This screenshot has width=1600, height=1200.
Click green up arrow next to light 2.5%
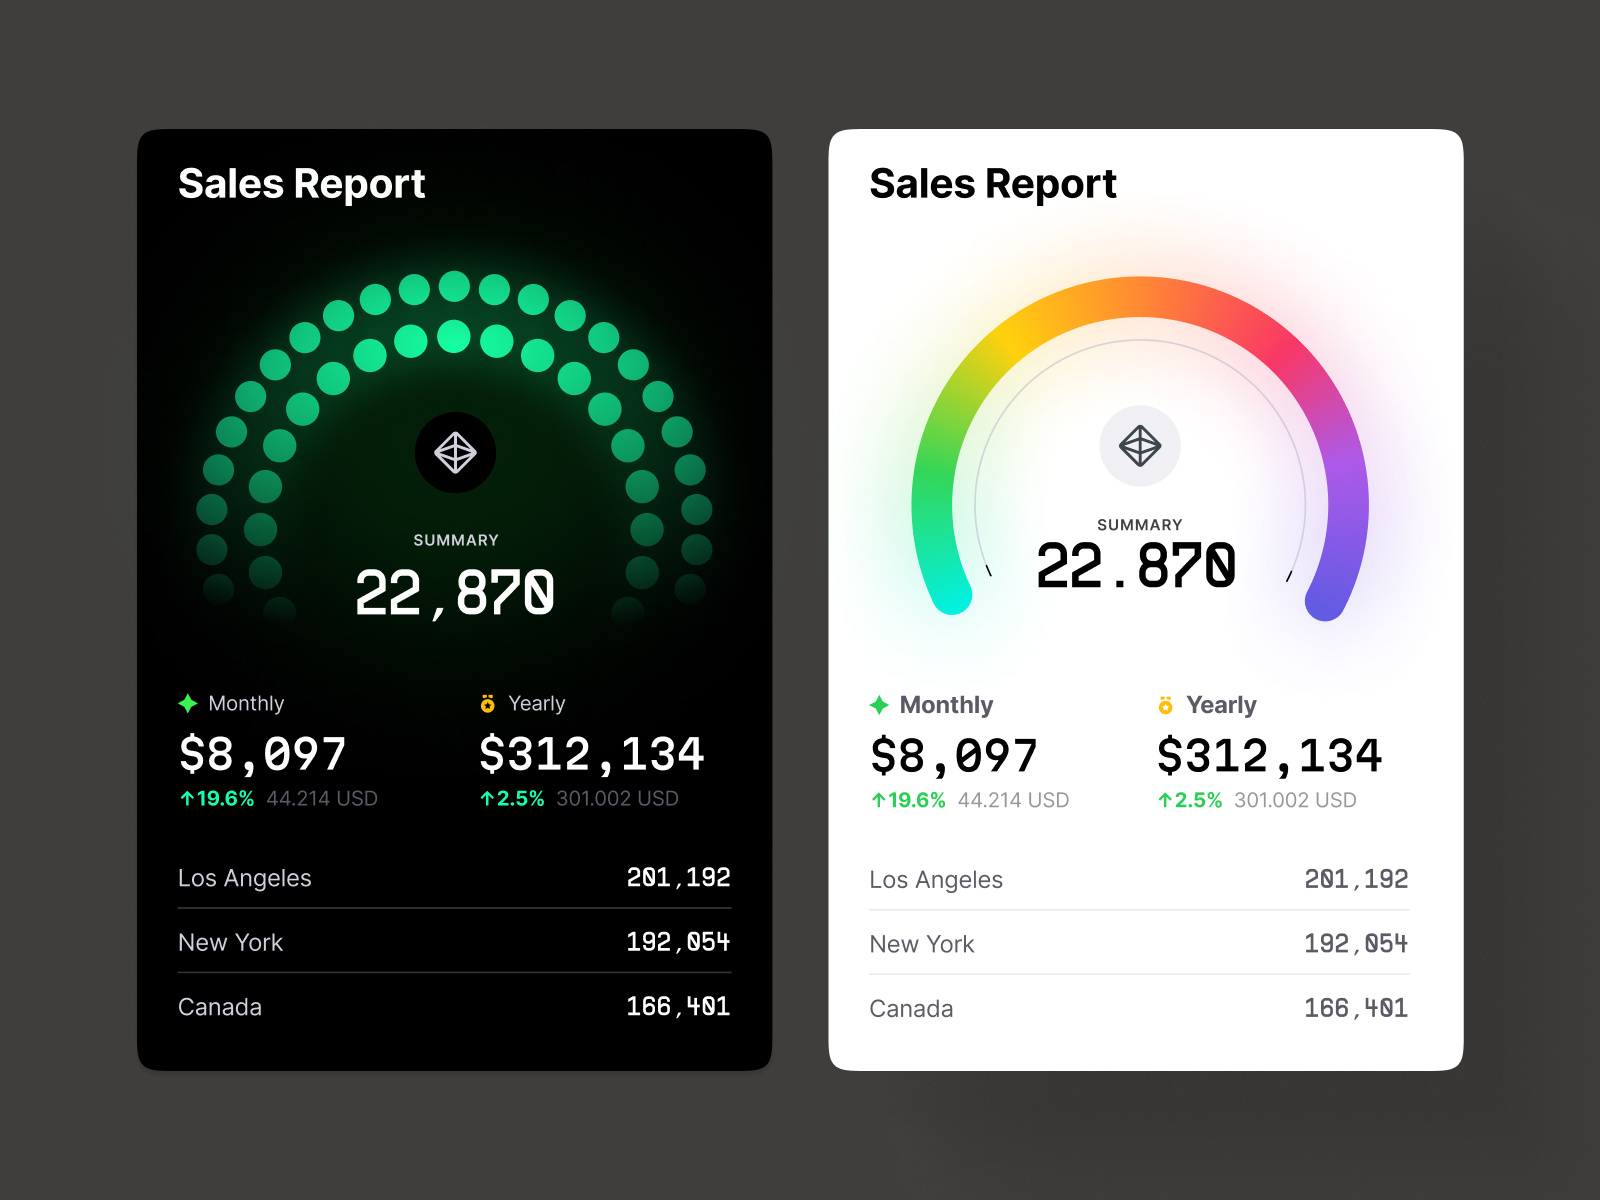1164,800
